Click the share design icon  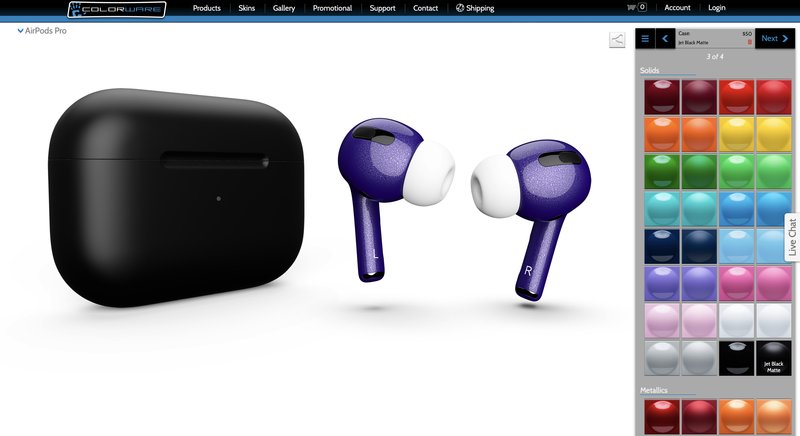pos(617,40)
